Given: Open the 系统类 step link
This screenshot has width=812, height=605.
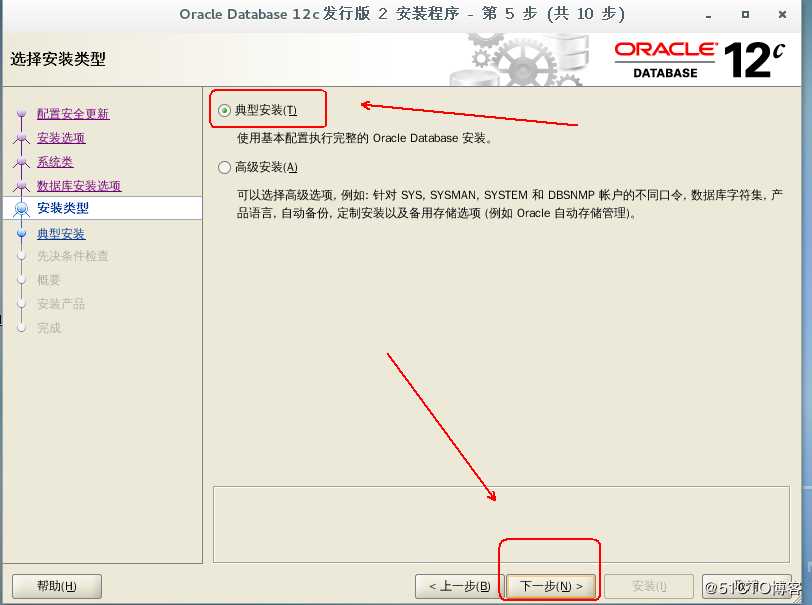Looking at the screenshot, I should click(x=55, y=162).
